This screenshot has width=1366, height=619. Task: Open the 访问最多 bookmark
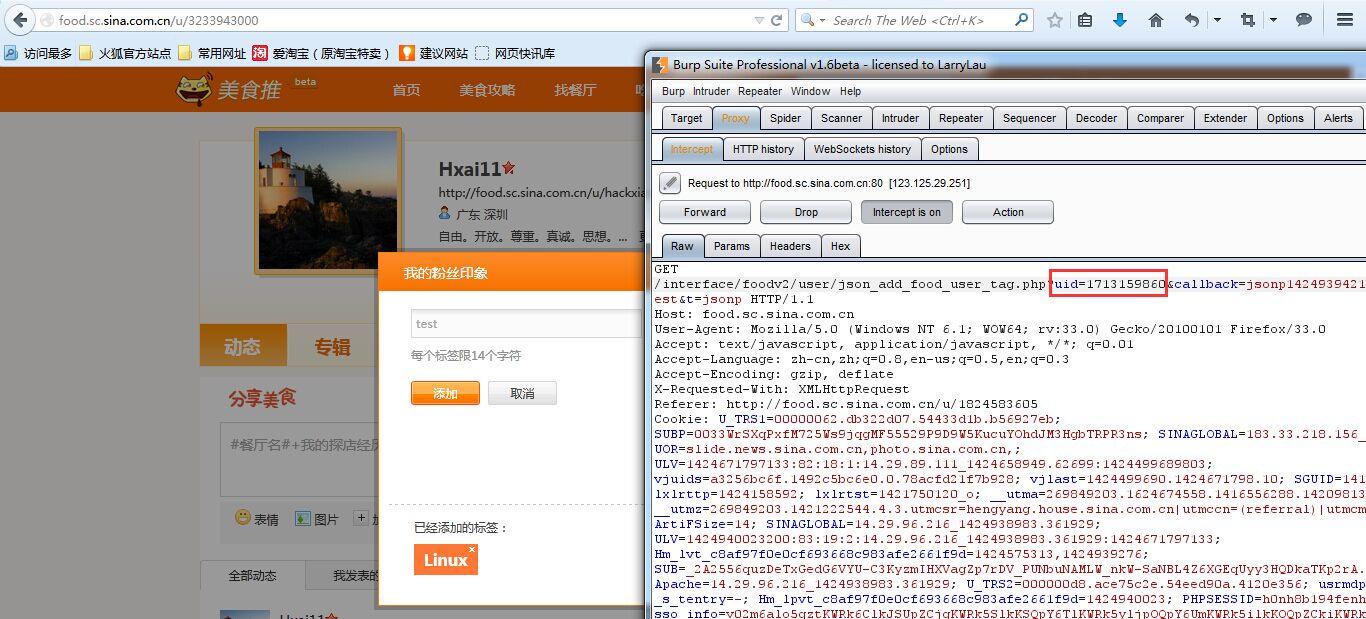click(x=38, y=53)
